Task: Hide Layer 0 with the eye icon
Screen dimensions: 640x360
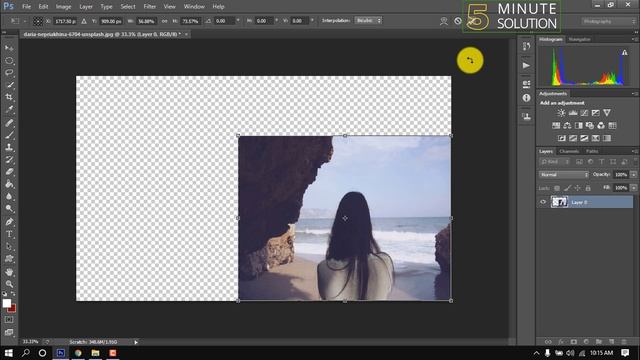Action: point(543,202)
